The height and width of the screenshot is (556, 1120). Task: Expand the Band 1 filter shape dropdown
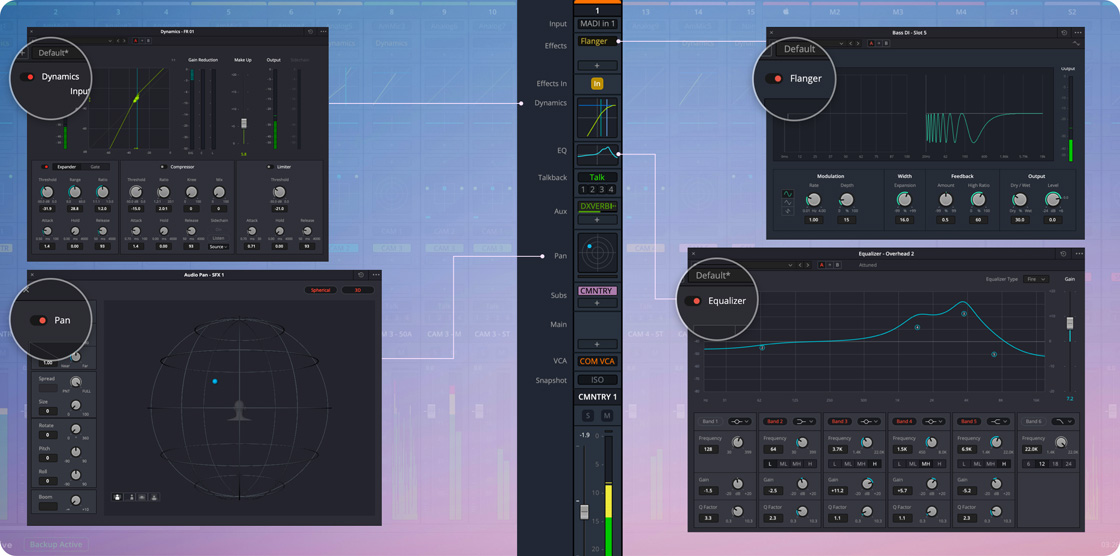tap(740, 422)
